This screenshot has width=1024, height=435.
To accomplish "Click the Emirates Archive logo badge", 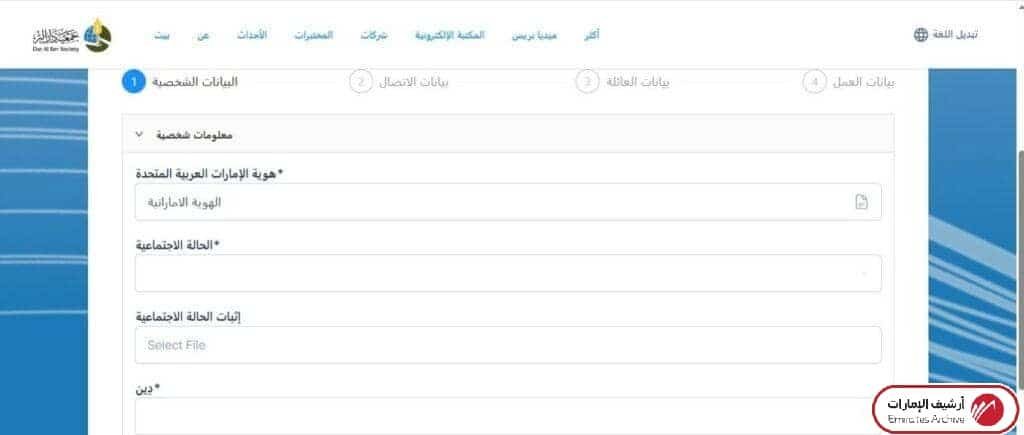I will [945, 408].
